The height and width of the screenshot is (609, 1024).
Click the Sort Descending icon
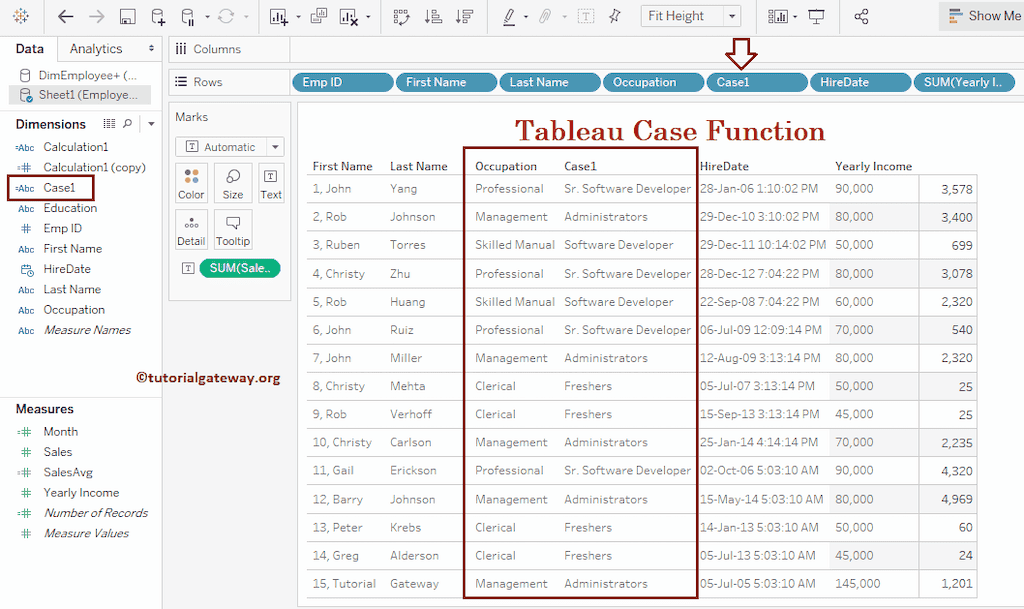pos(464,16)
